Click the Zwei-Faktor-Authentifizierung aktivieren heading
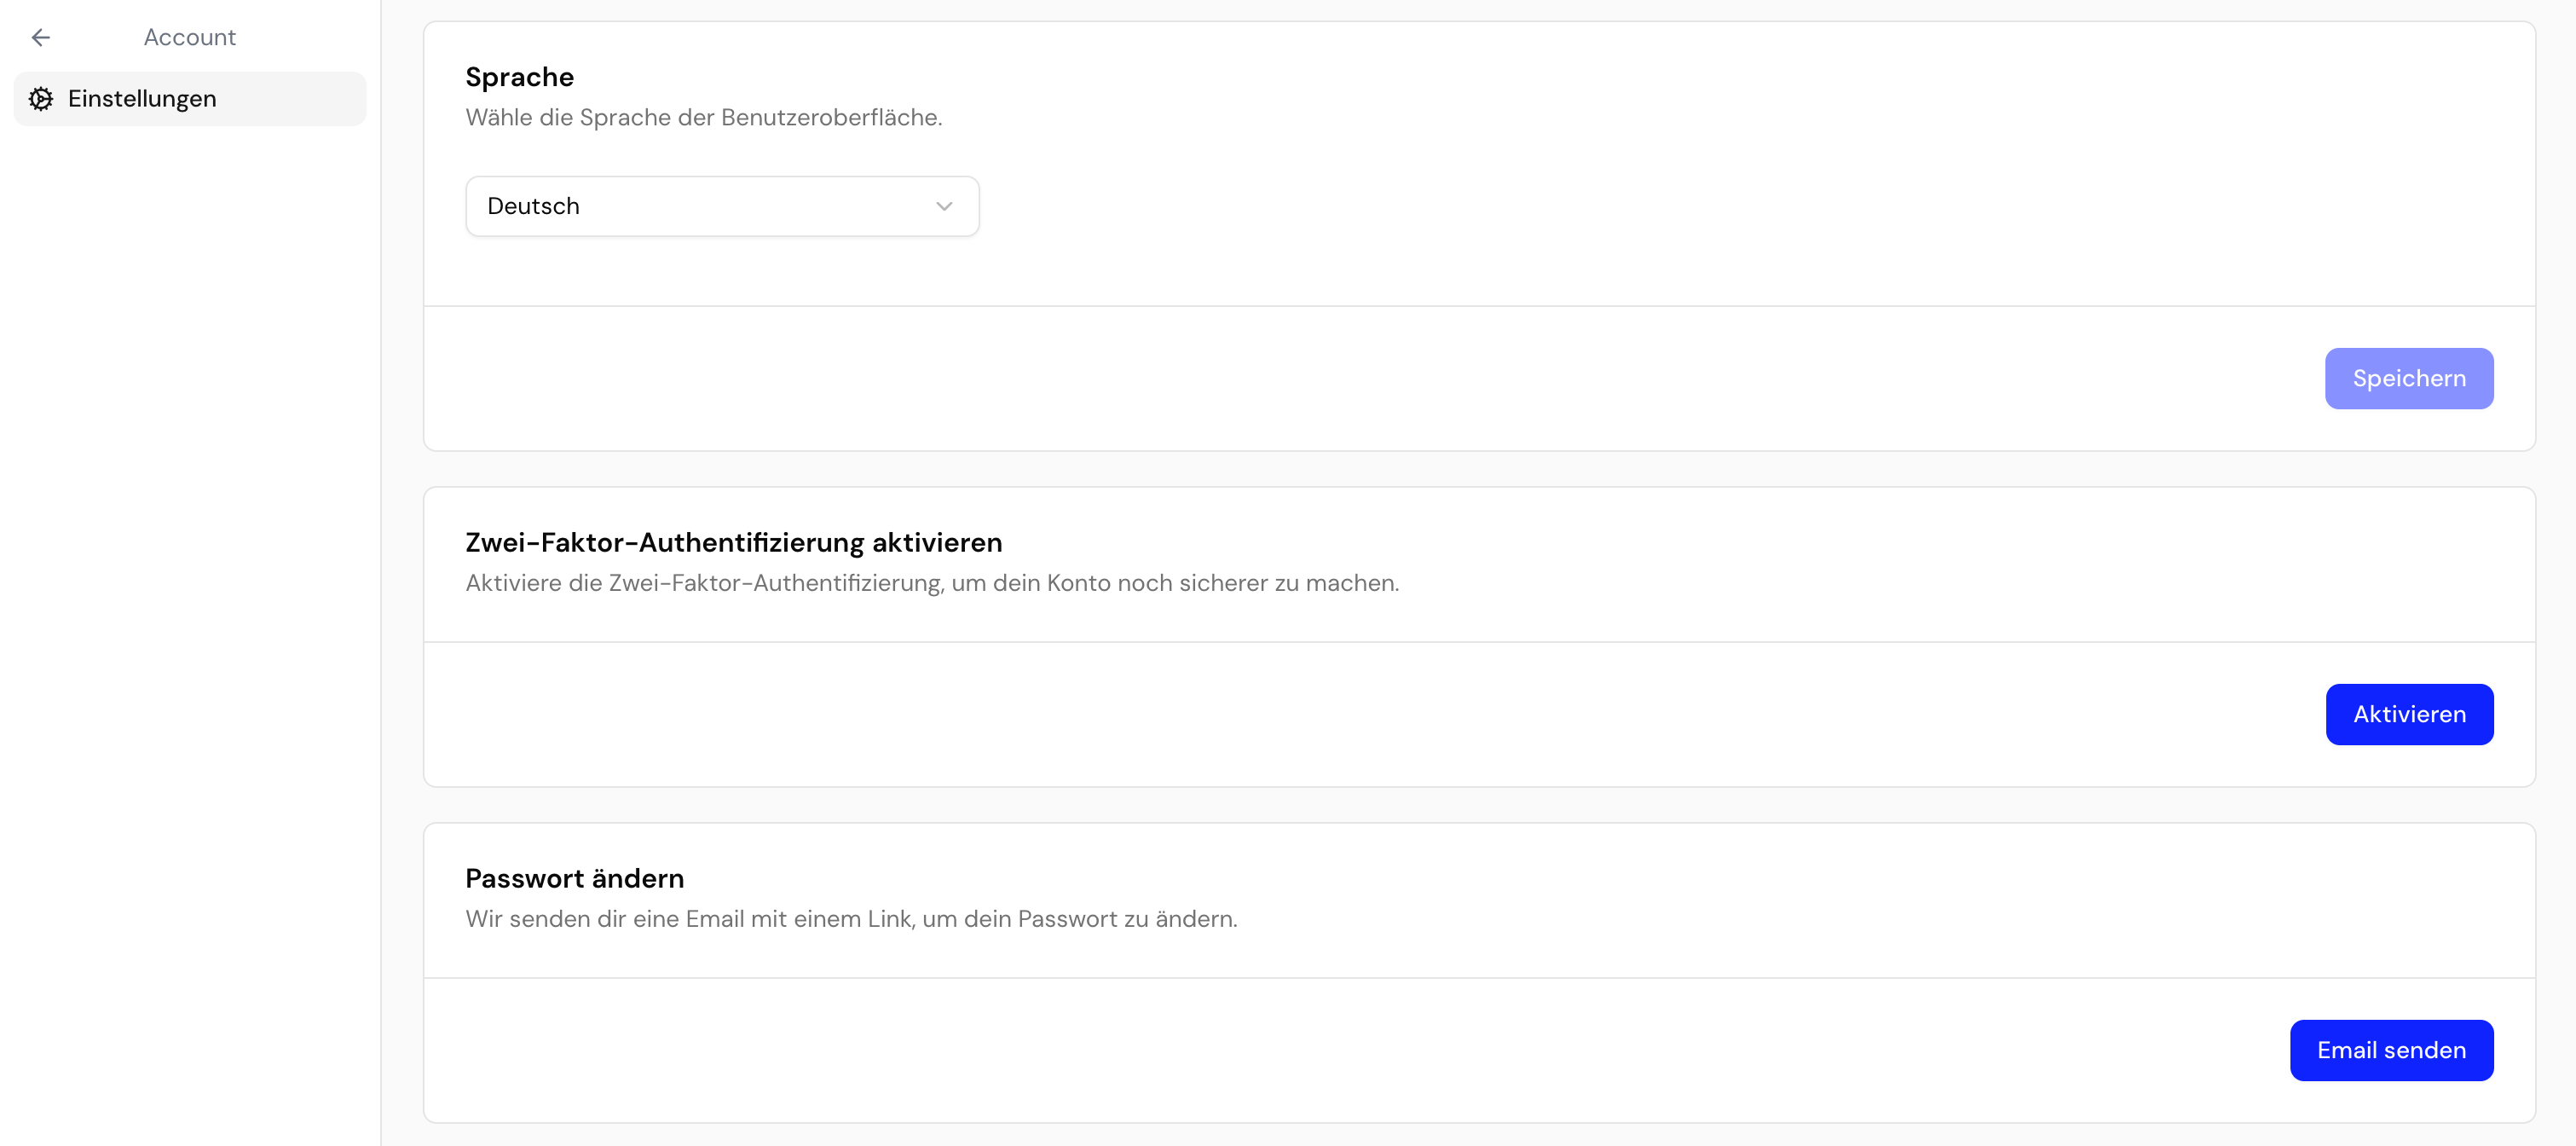The height and width of the screenshot is (1146, 2576). click(x=734, y=542)
